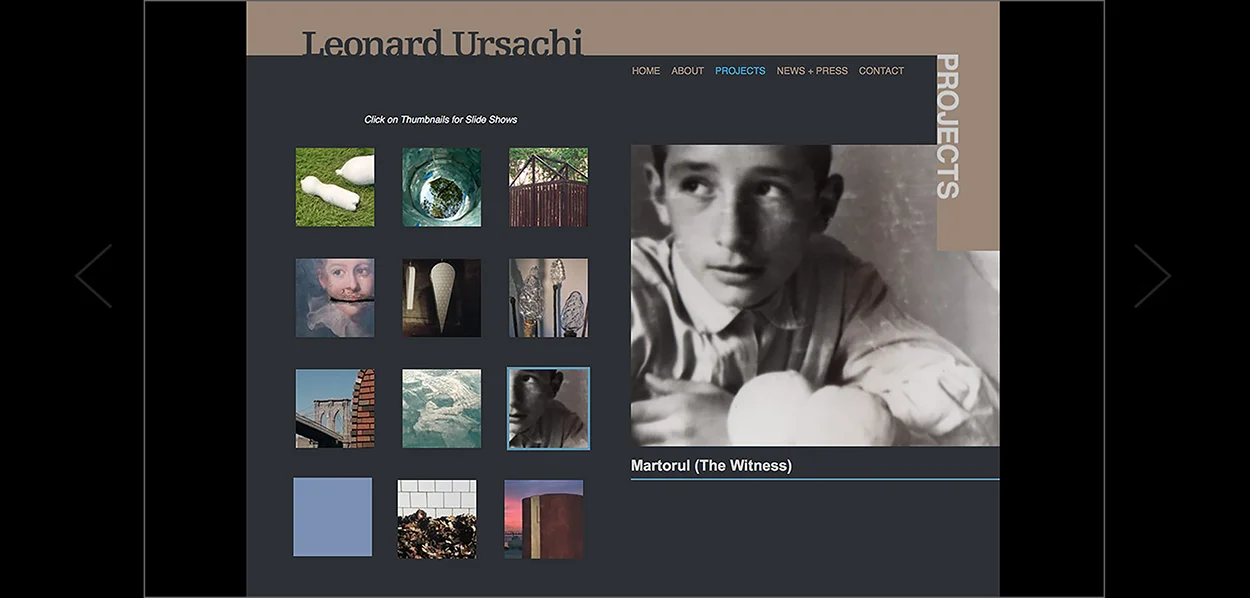Open the glass sculptures on sticks thumbnail
Image resolution: width=1250 pixels, height=598 pixels.
548,298
